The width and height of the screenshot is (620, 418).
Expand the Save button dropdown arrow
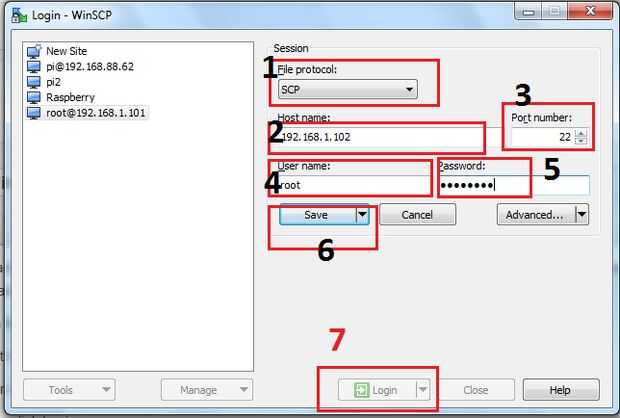pyautogui.click(x=362, y=215)
